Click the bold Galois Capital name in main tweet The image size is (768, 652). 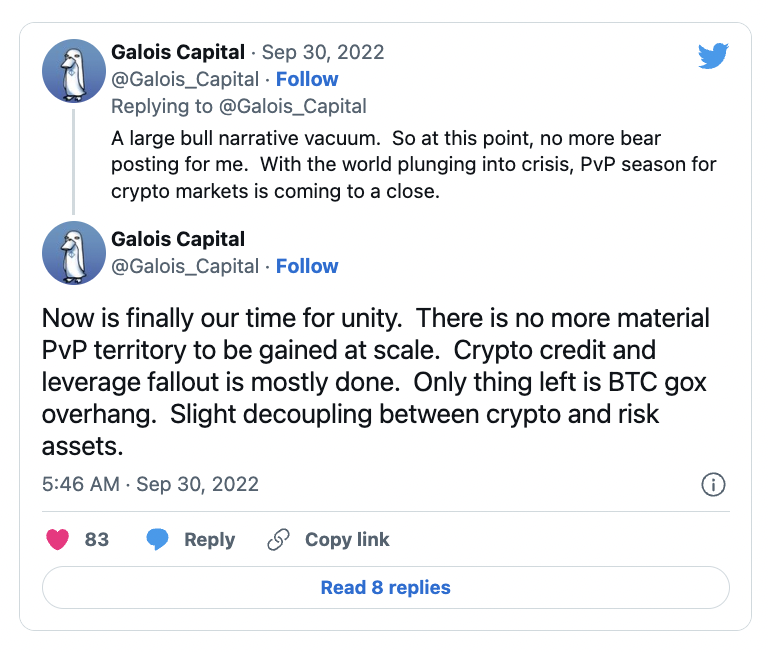(178, 239)
